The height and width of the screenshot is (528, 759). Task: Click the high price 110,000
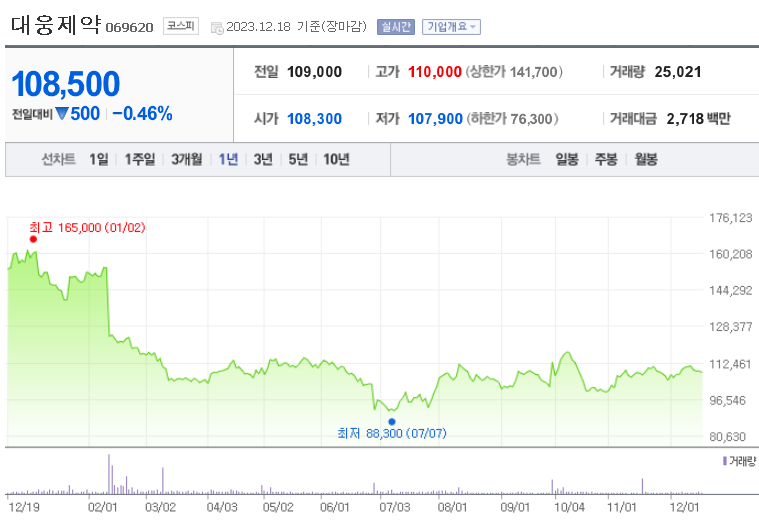pyautogui.click(x=435, y=72)
